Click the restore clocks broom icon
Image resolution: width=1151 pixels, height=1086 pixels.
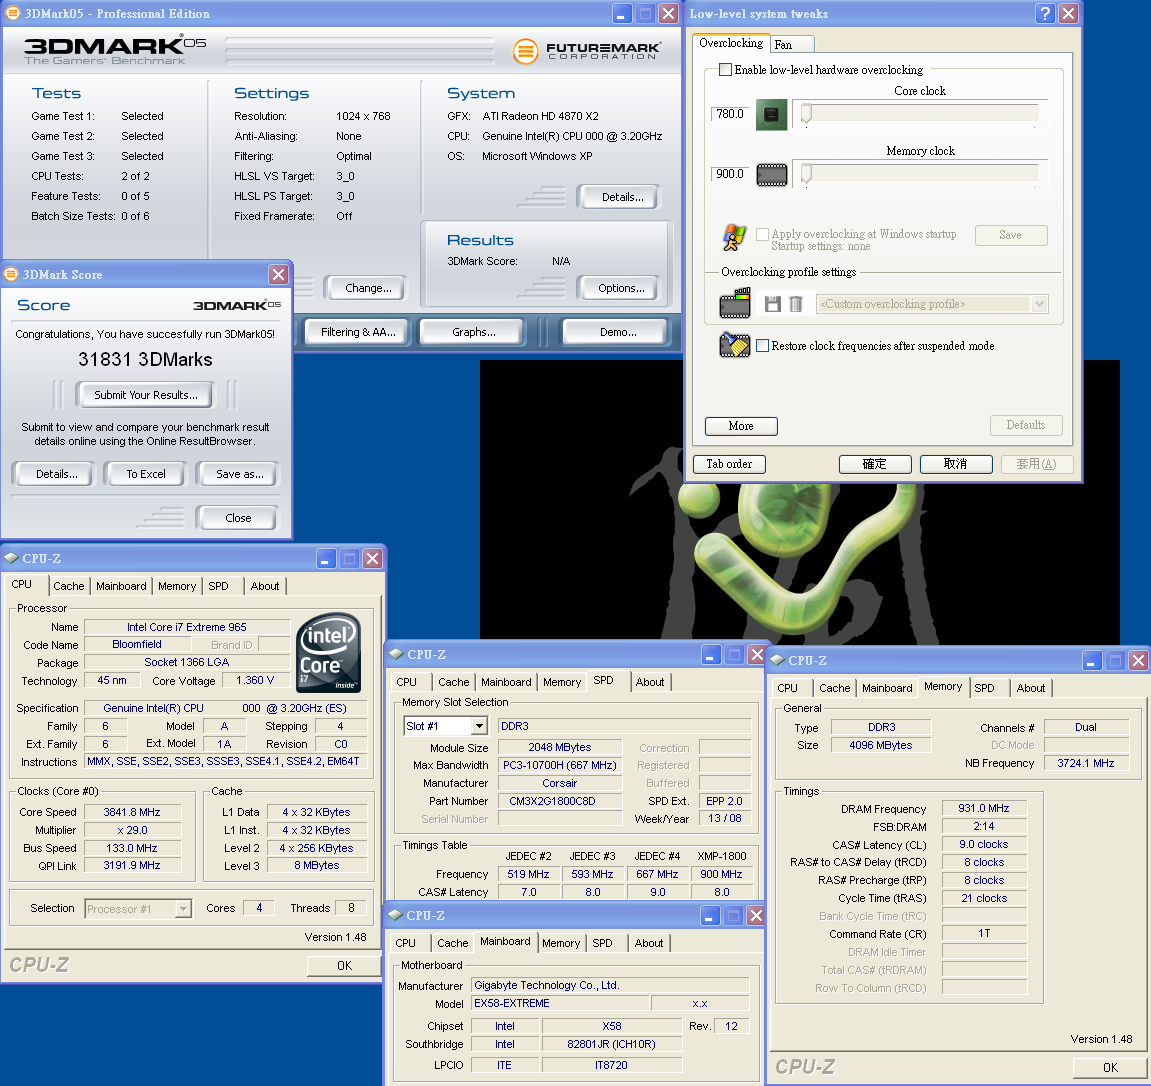(734, 346)
